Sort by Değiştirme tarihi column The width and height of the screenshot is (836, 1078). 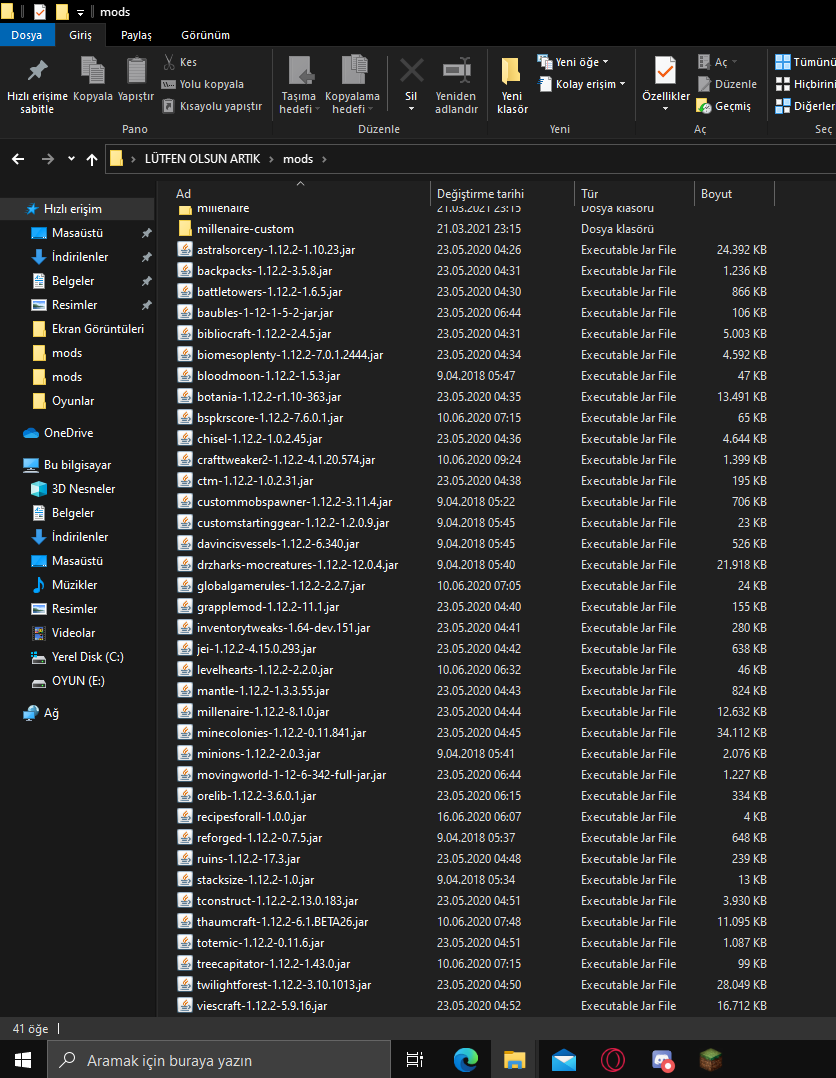(x=480, y=194)
